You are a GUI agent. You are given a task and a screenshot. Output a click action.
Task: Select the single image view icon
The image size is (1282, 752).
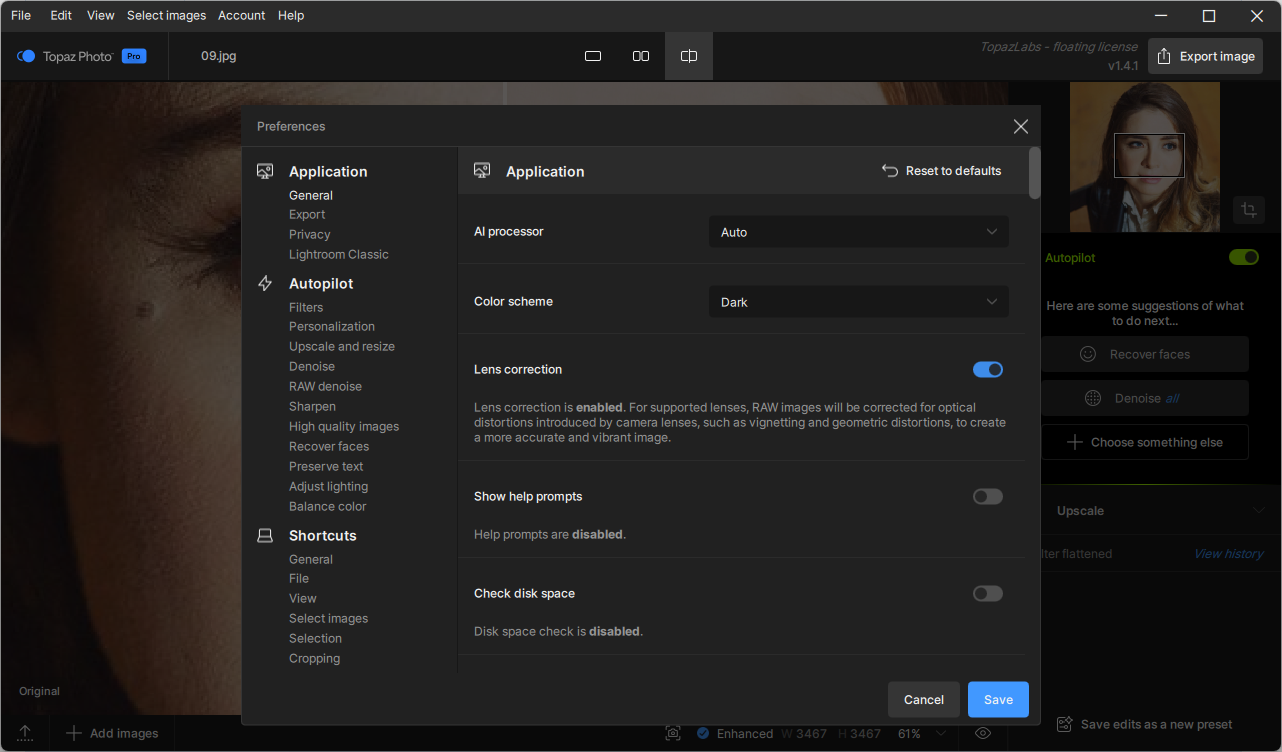click(x=593, y=56)
